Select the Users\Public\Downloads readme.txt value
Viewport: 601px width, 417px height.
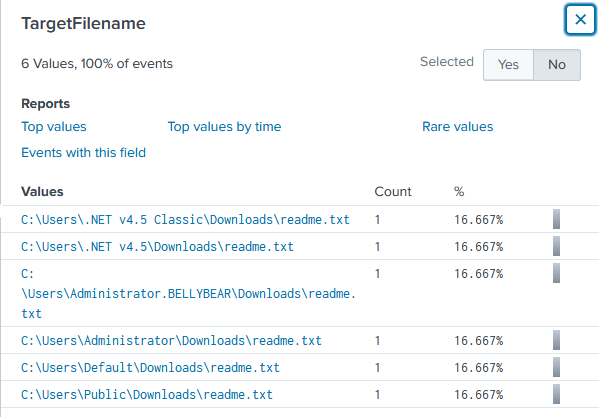pyautogui.click(x=147, y=394)
